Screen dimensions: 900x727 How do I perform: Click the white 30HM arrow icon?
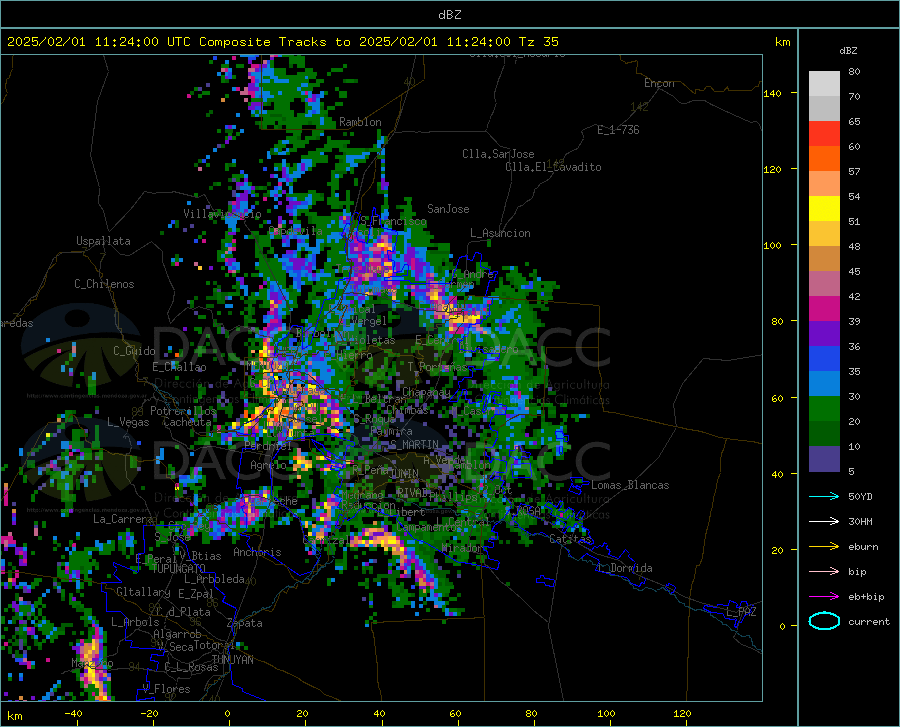point(824,521)
